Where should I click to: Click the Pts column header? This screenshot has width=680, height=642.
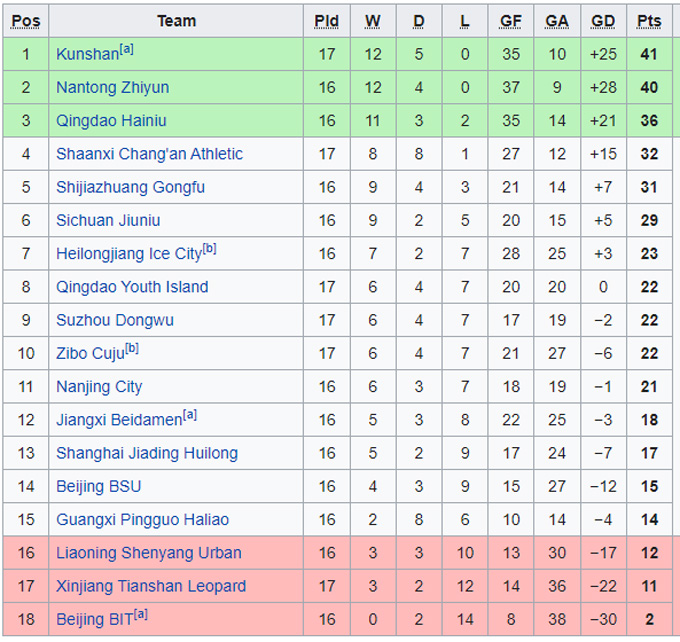click(649, 21)
